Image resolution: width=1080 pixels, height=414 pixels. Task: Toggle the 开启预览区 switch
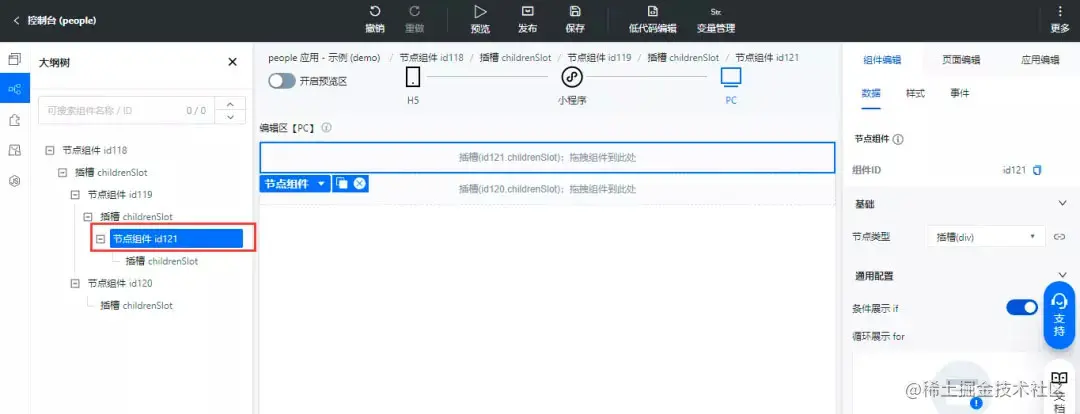point(282,81)
